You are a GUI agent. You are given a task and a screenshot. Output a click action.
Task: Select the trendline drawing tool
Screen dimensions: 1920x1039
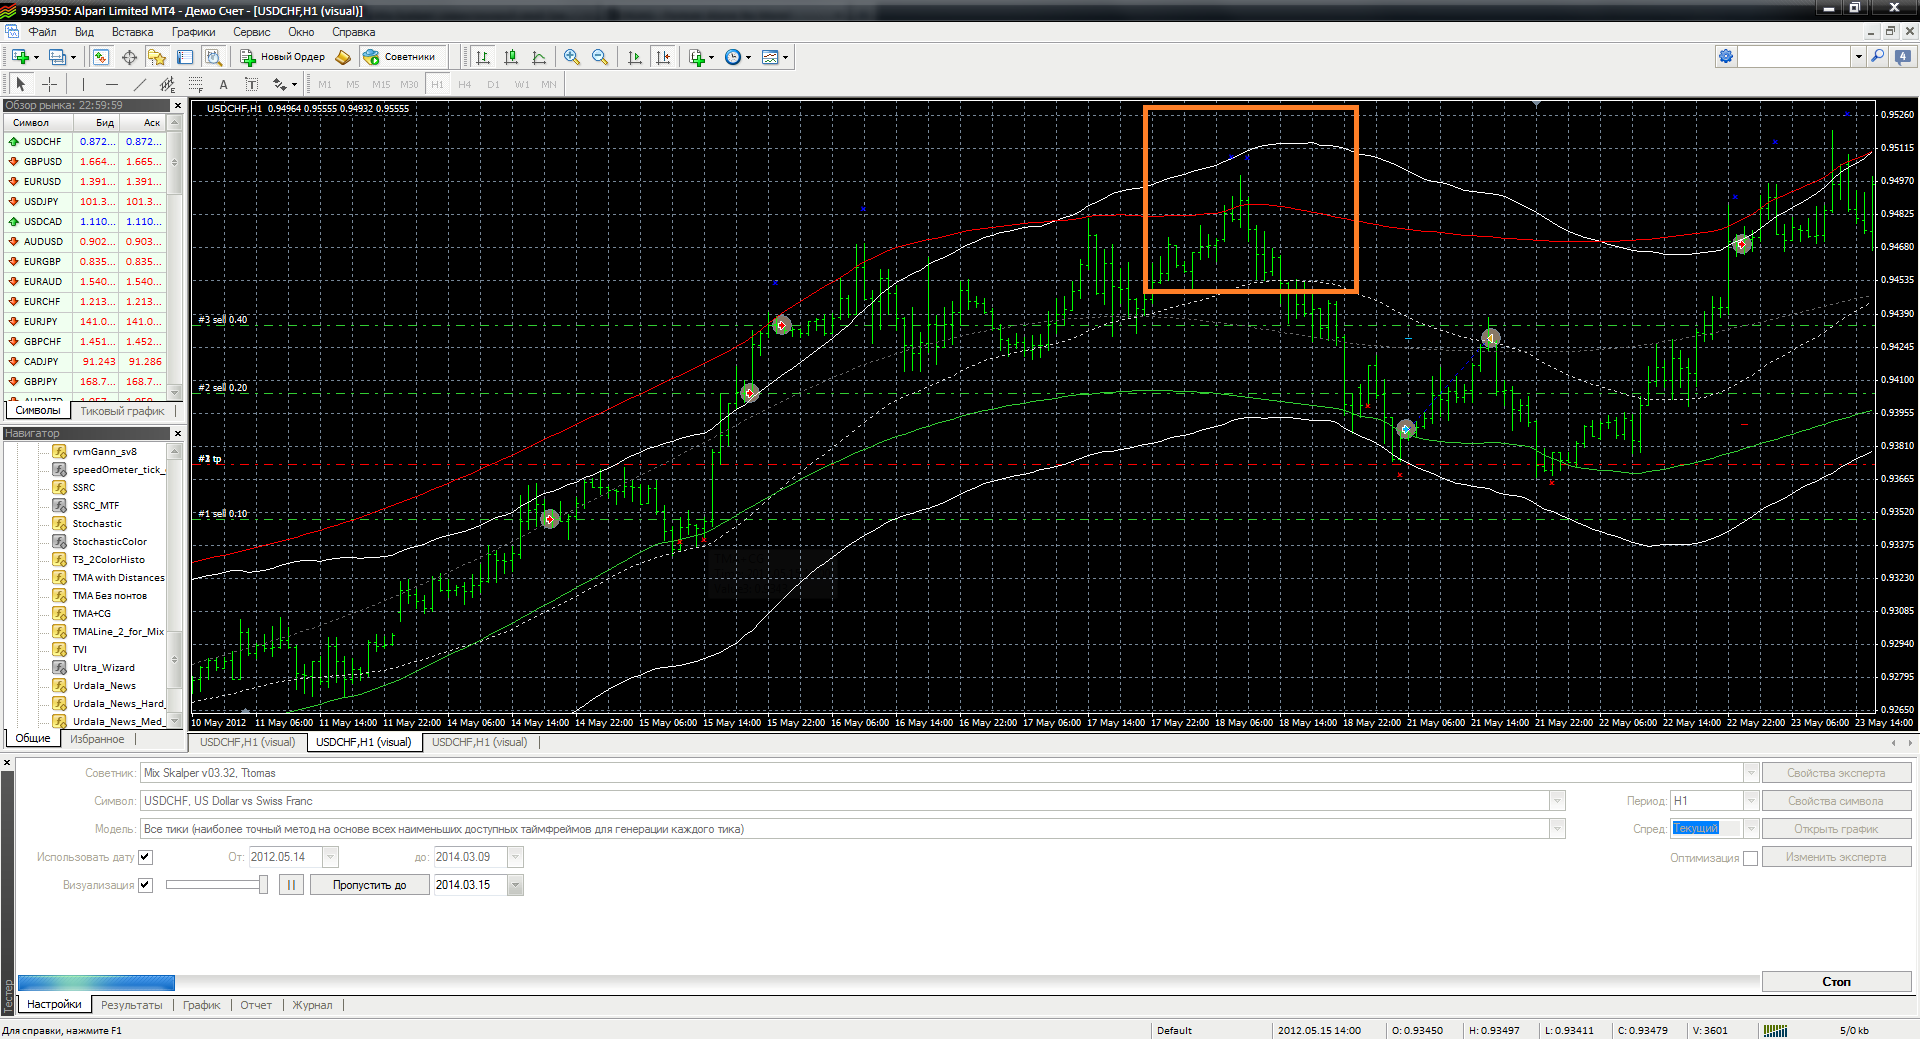[x=139, y=84]
